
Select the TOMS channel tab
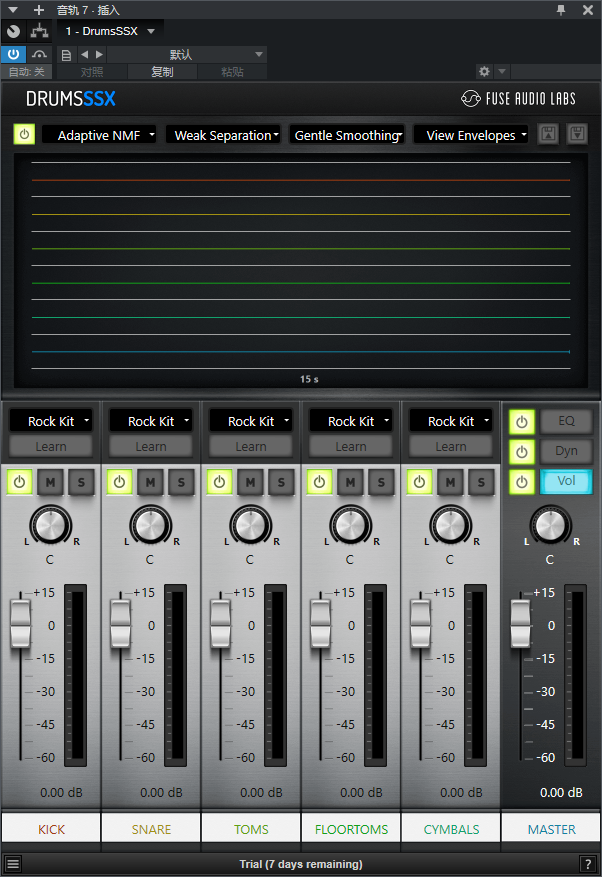[x=251, y=829]
